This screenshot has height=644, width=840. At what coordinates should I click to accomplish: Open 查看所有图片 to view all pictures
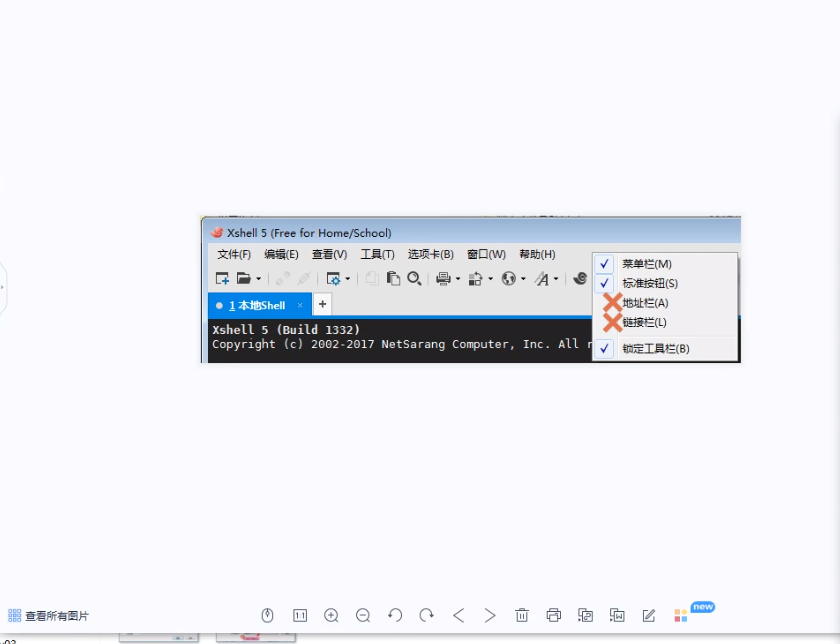coord(48,616)
